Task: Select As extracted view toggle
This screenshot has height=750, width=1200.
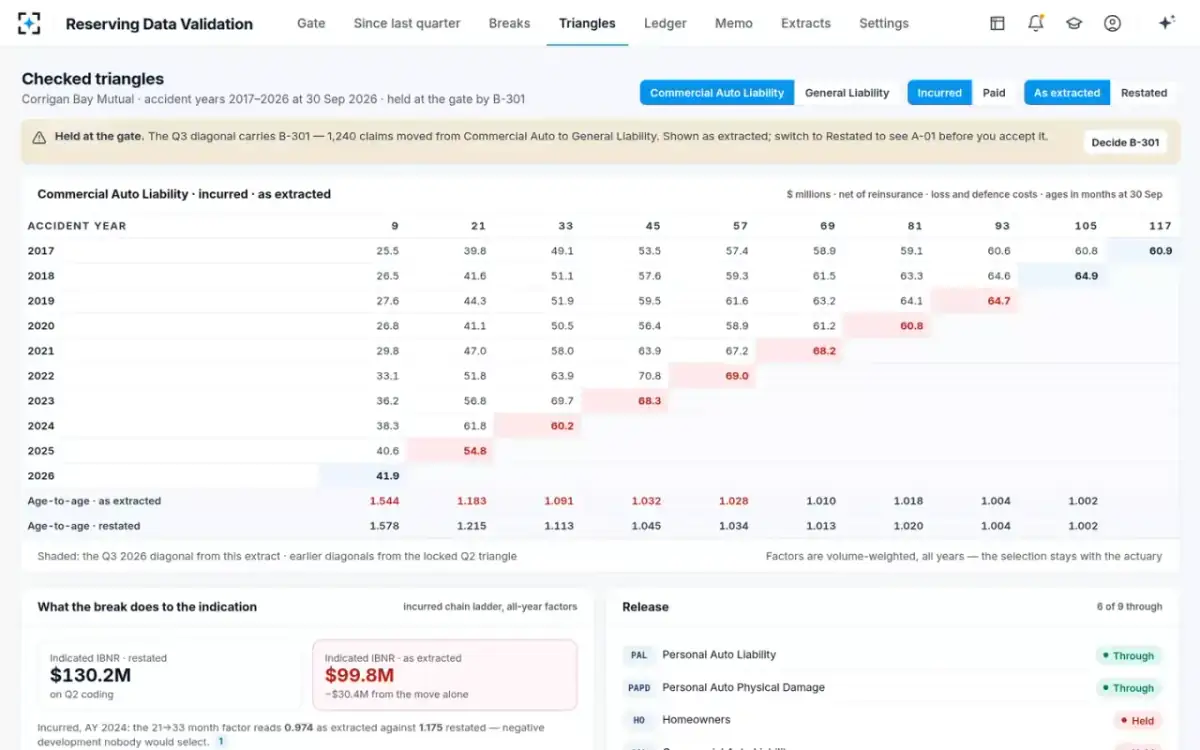Action: pos(1067,93)
